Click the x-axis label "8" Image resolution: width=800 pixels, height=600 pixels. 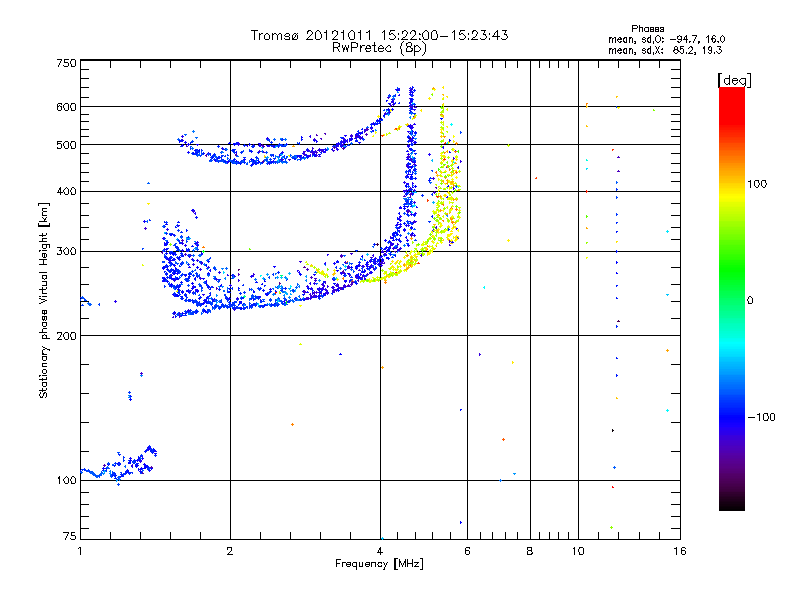[x=530, y=551]
